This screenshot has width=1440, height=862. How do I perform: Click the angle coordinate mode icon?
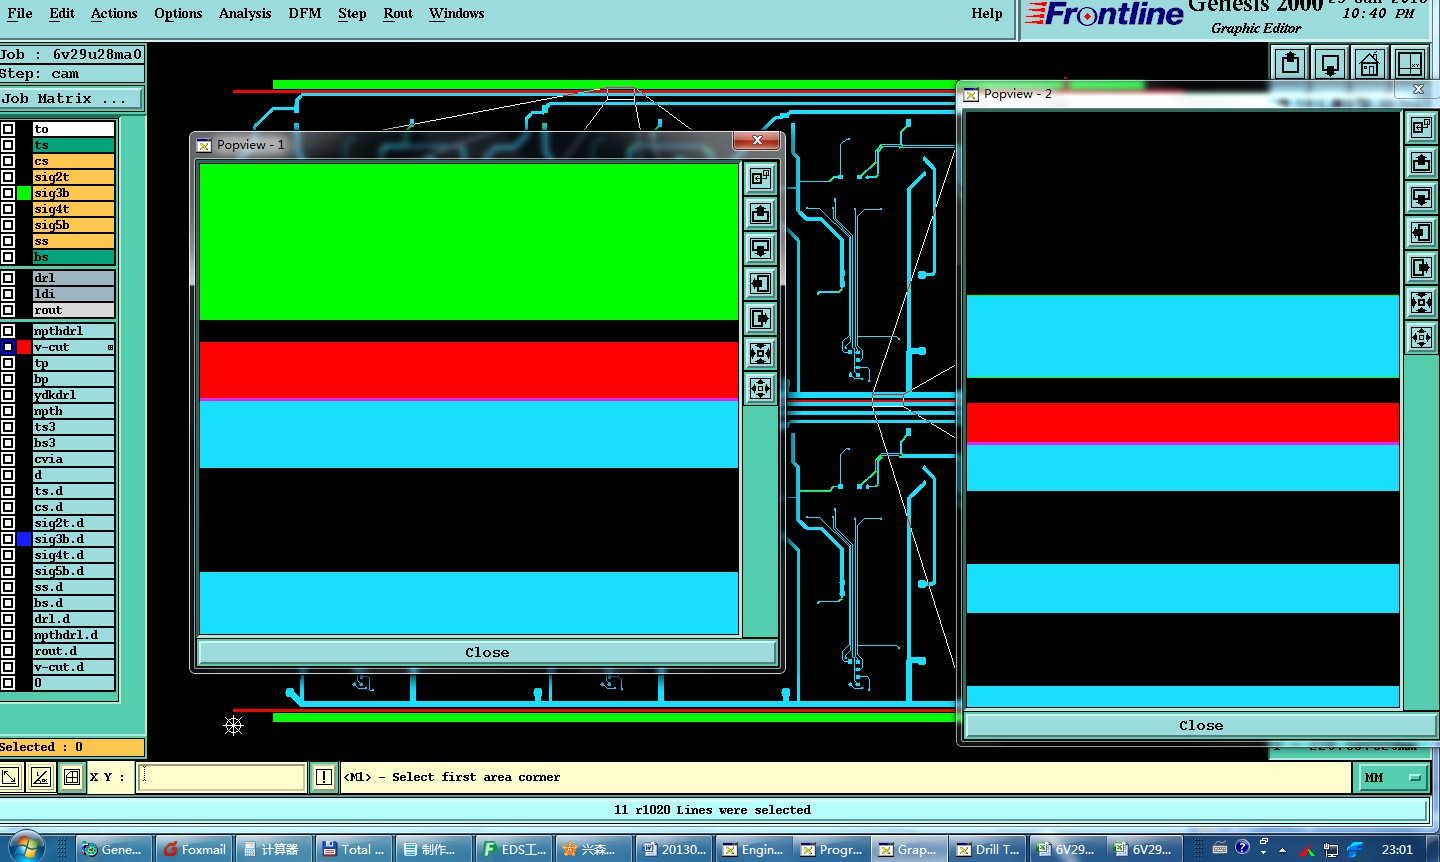click(41, 777)
